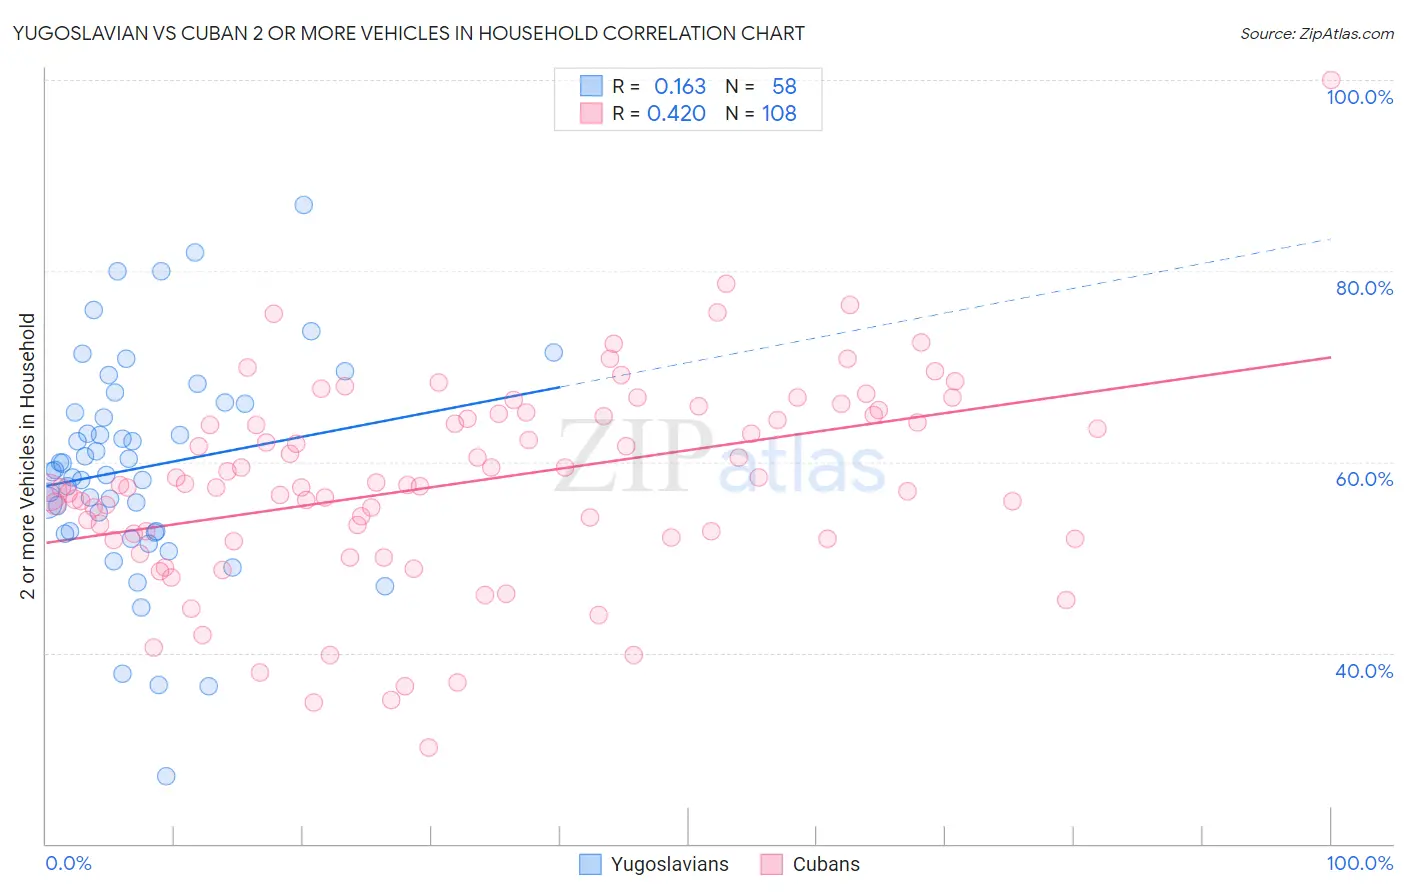This screenshot has width=1406, height=892.
Task: Click the blue swatch beside R = 0.163
Action: 591,86
